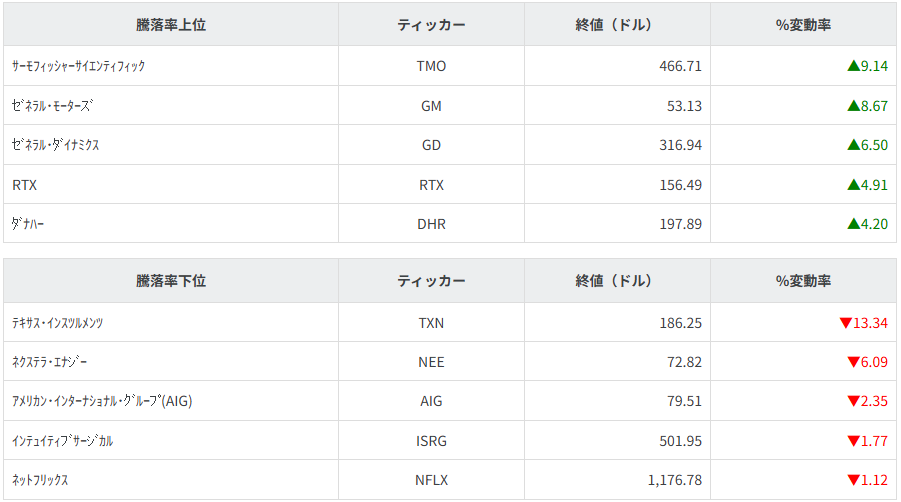The image size is (901, 502).
Task: Click the bottom table %変動率 header
Action: tap(803, 281)
